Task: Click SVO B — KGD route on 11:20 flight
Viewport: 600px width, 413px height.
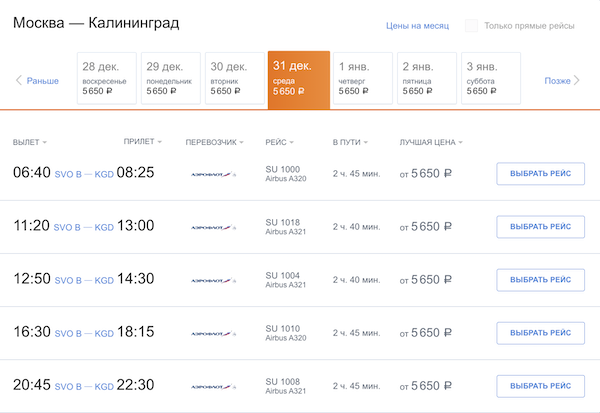Action: tap(84, 227)
